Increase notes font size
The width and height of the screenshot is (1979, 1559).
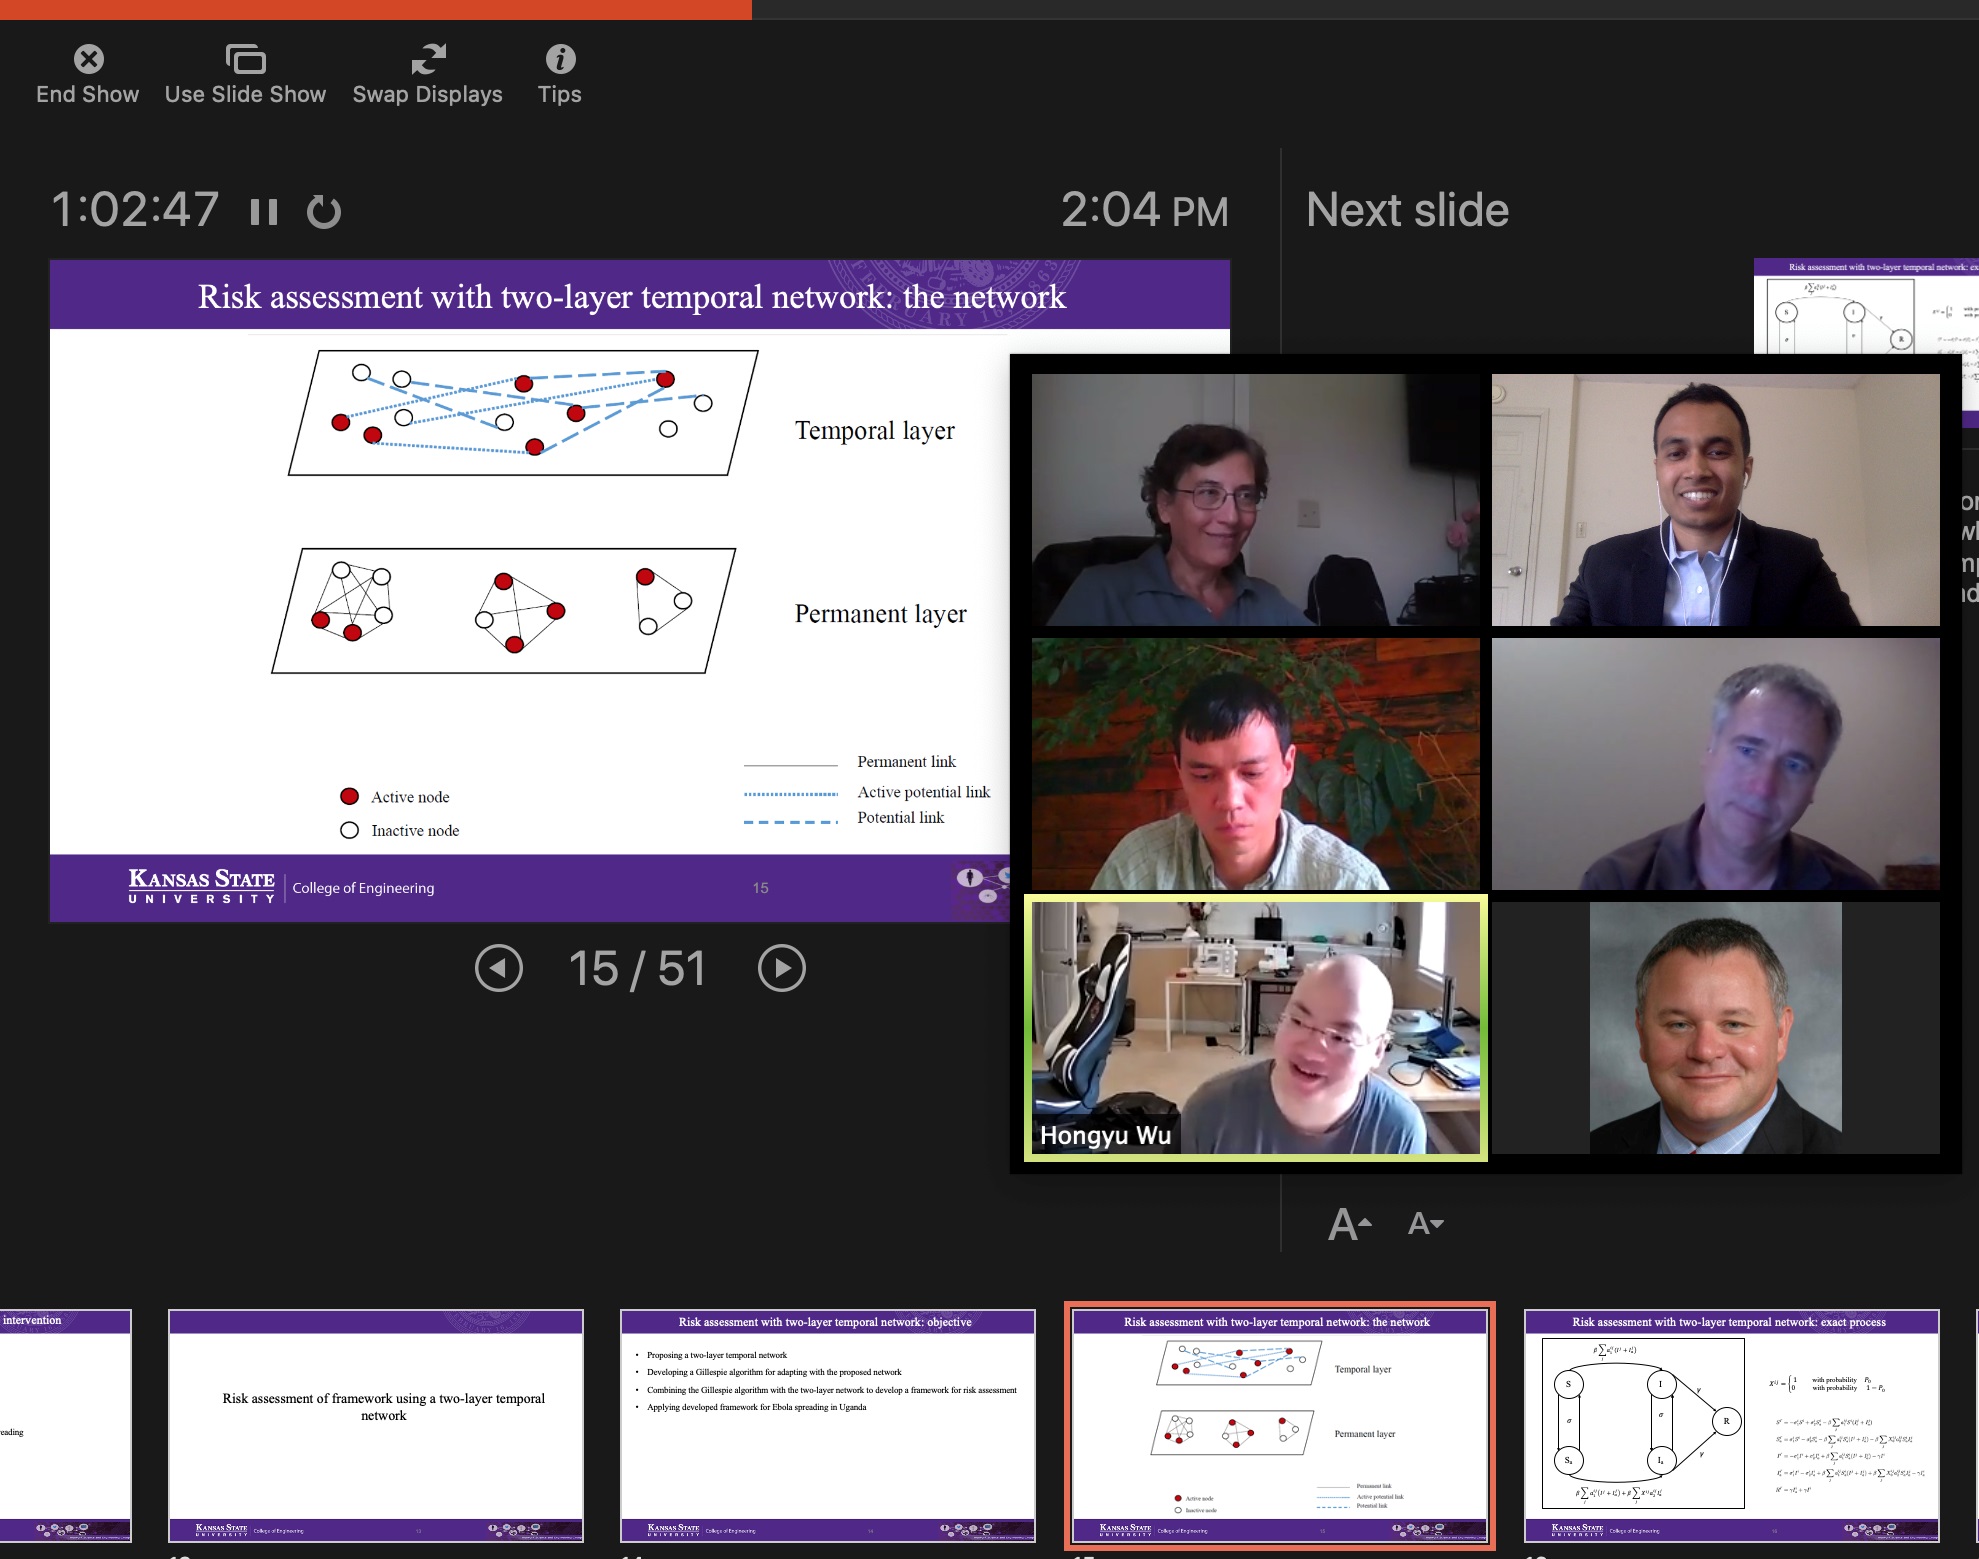pos(1349,1224)
